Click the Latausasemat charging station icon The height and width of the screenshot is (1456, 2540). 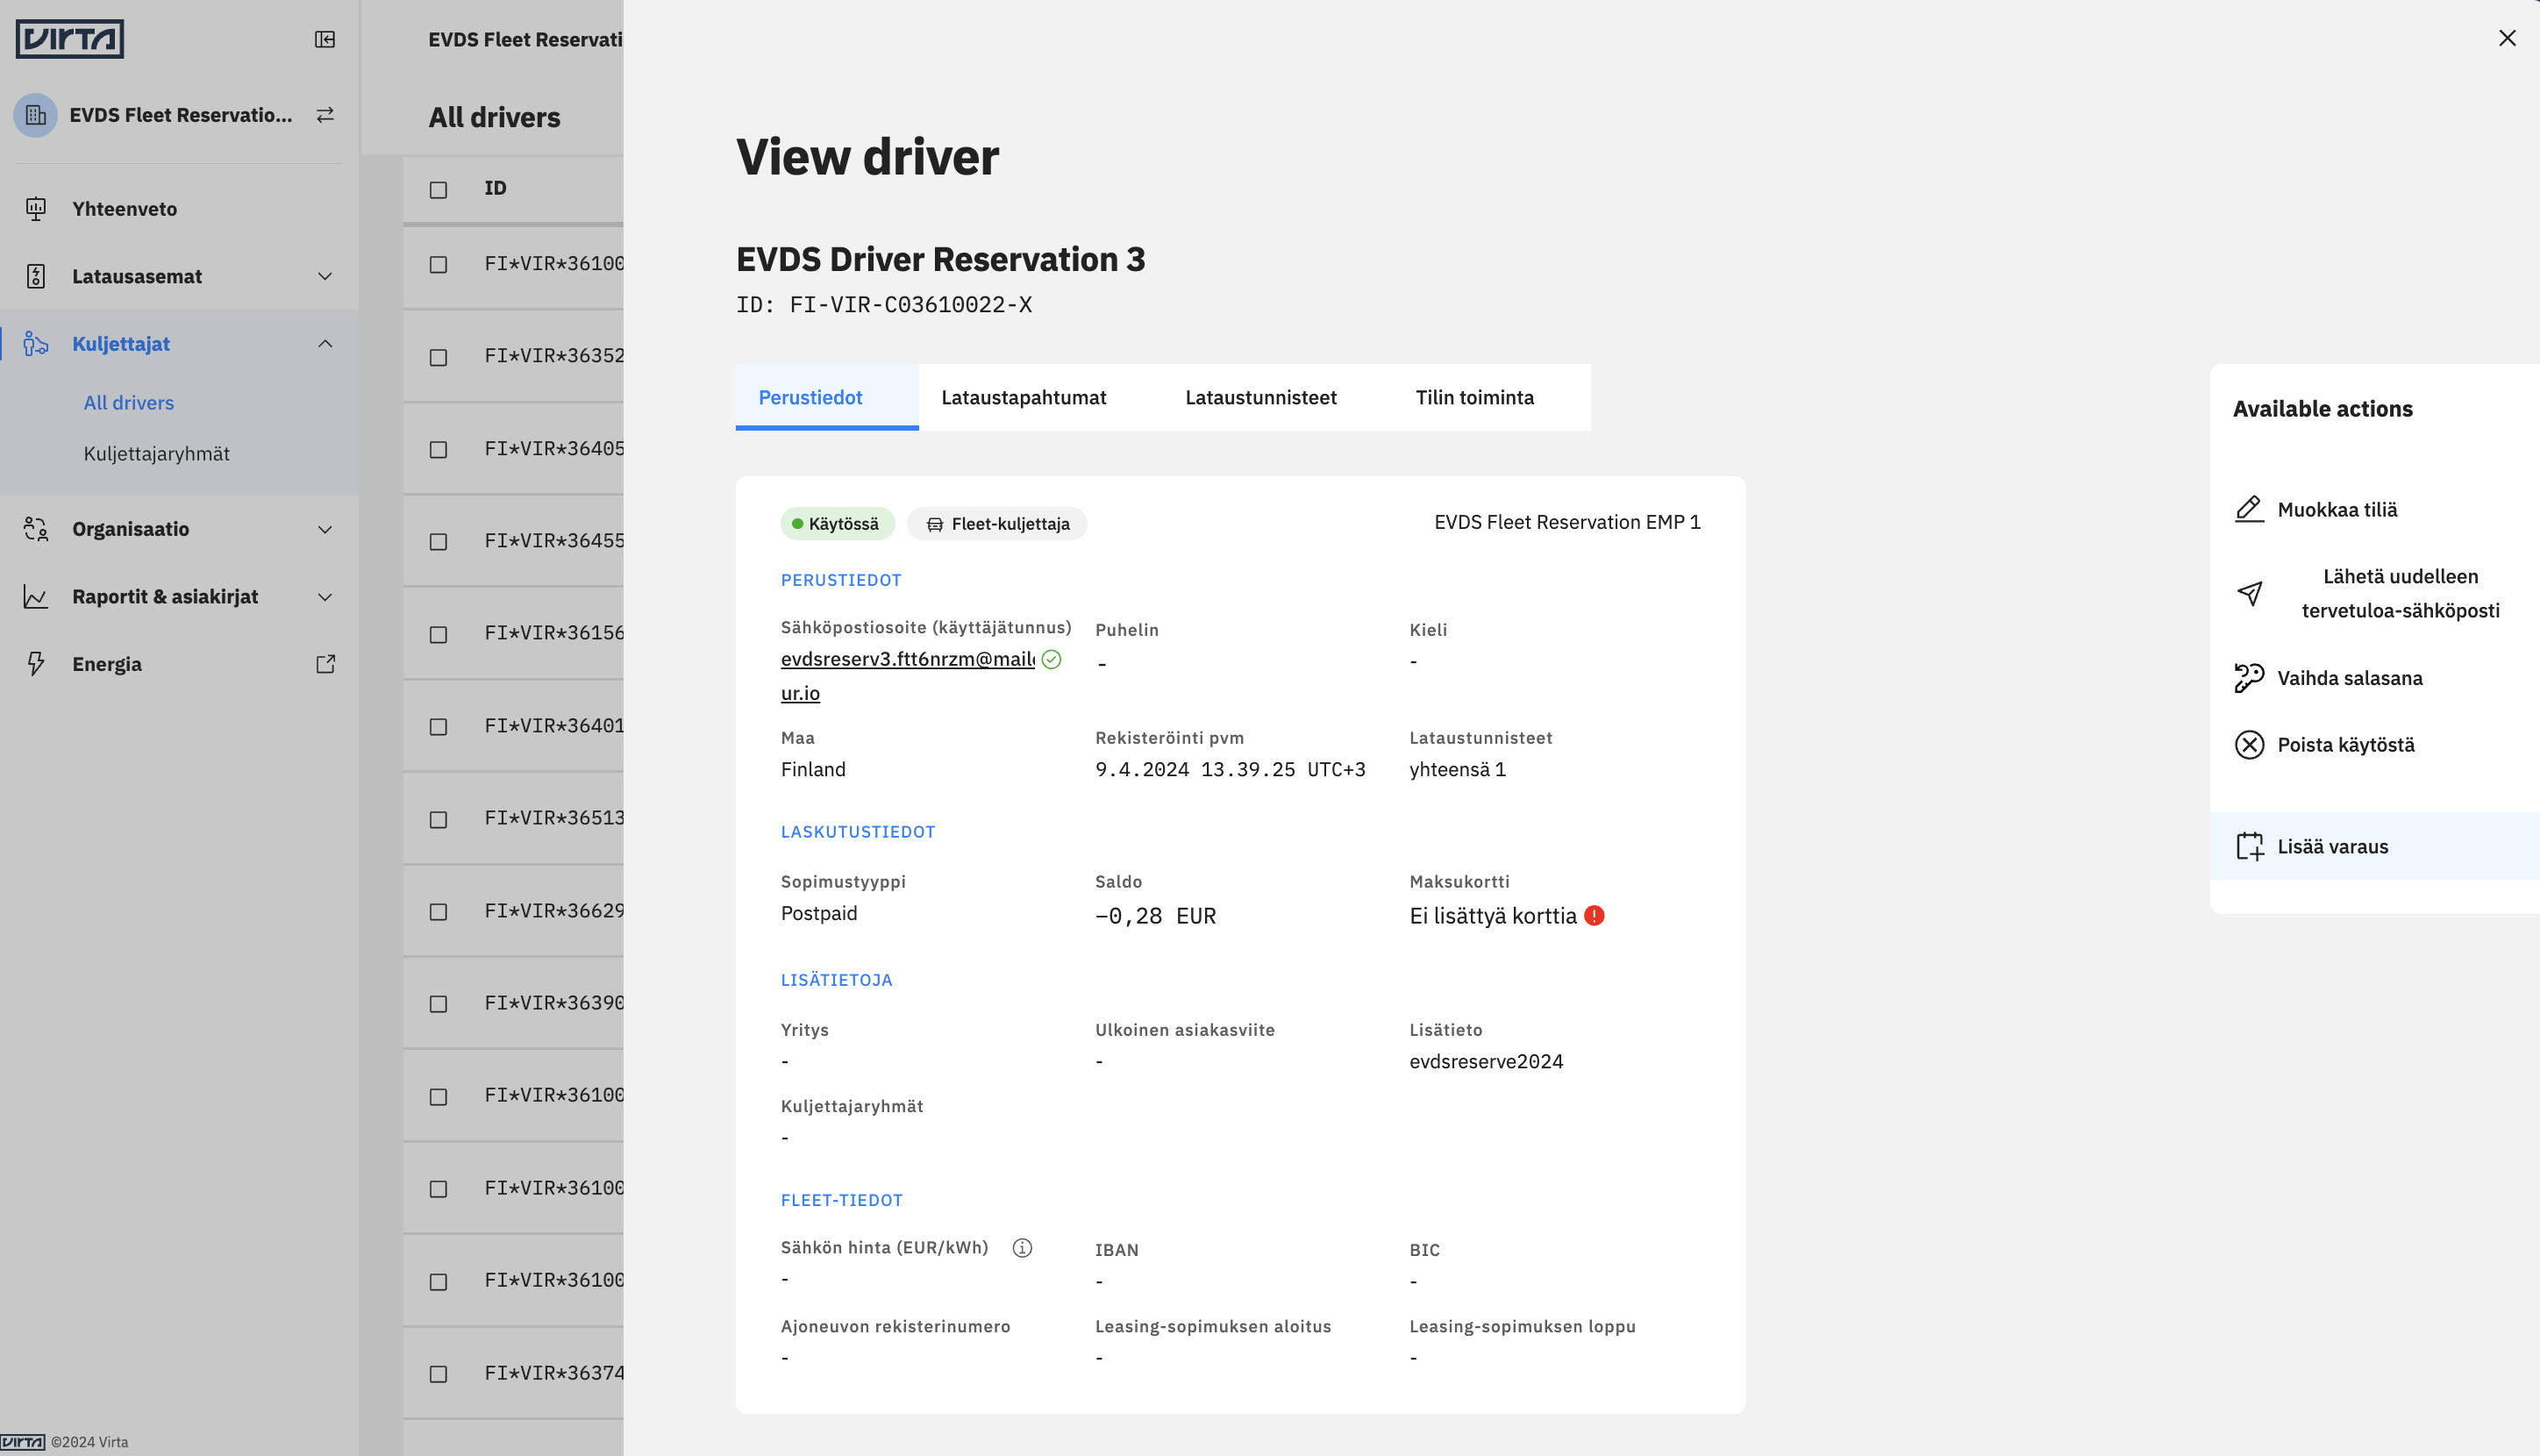click(36, 276)
